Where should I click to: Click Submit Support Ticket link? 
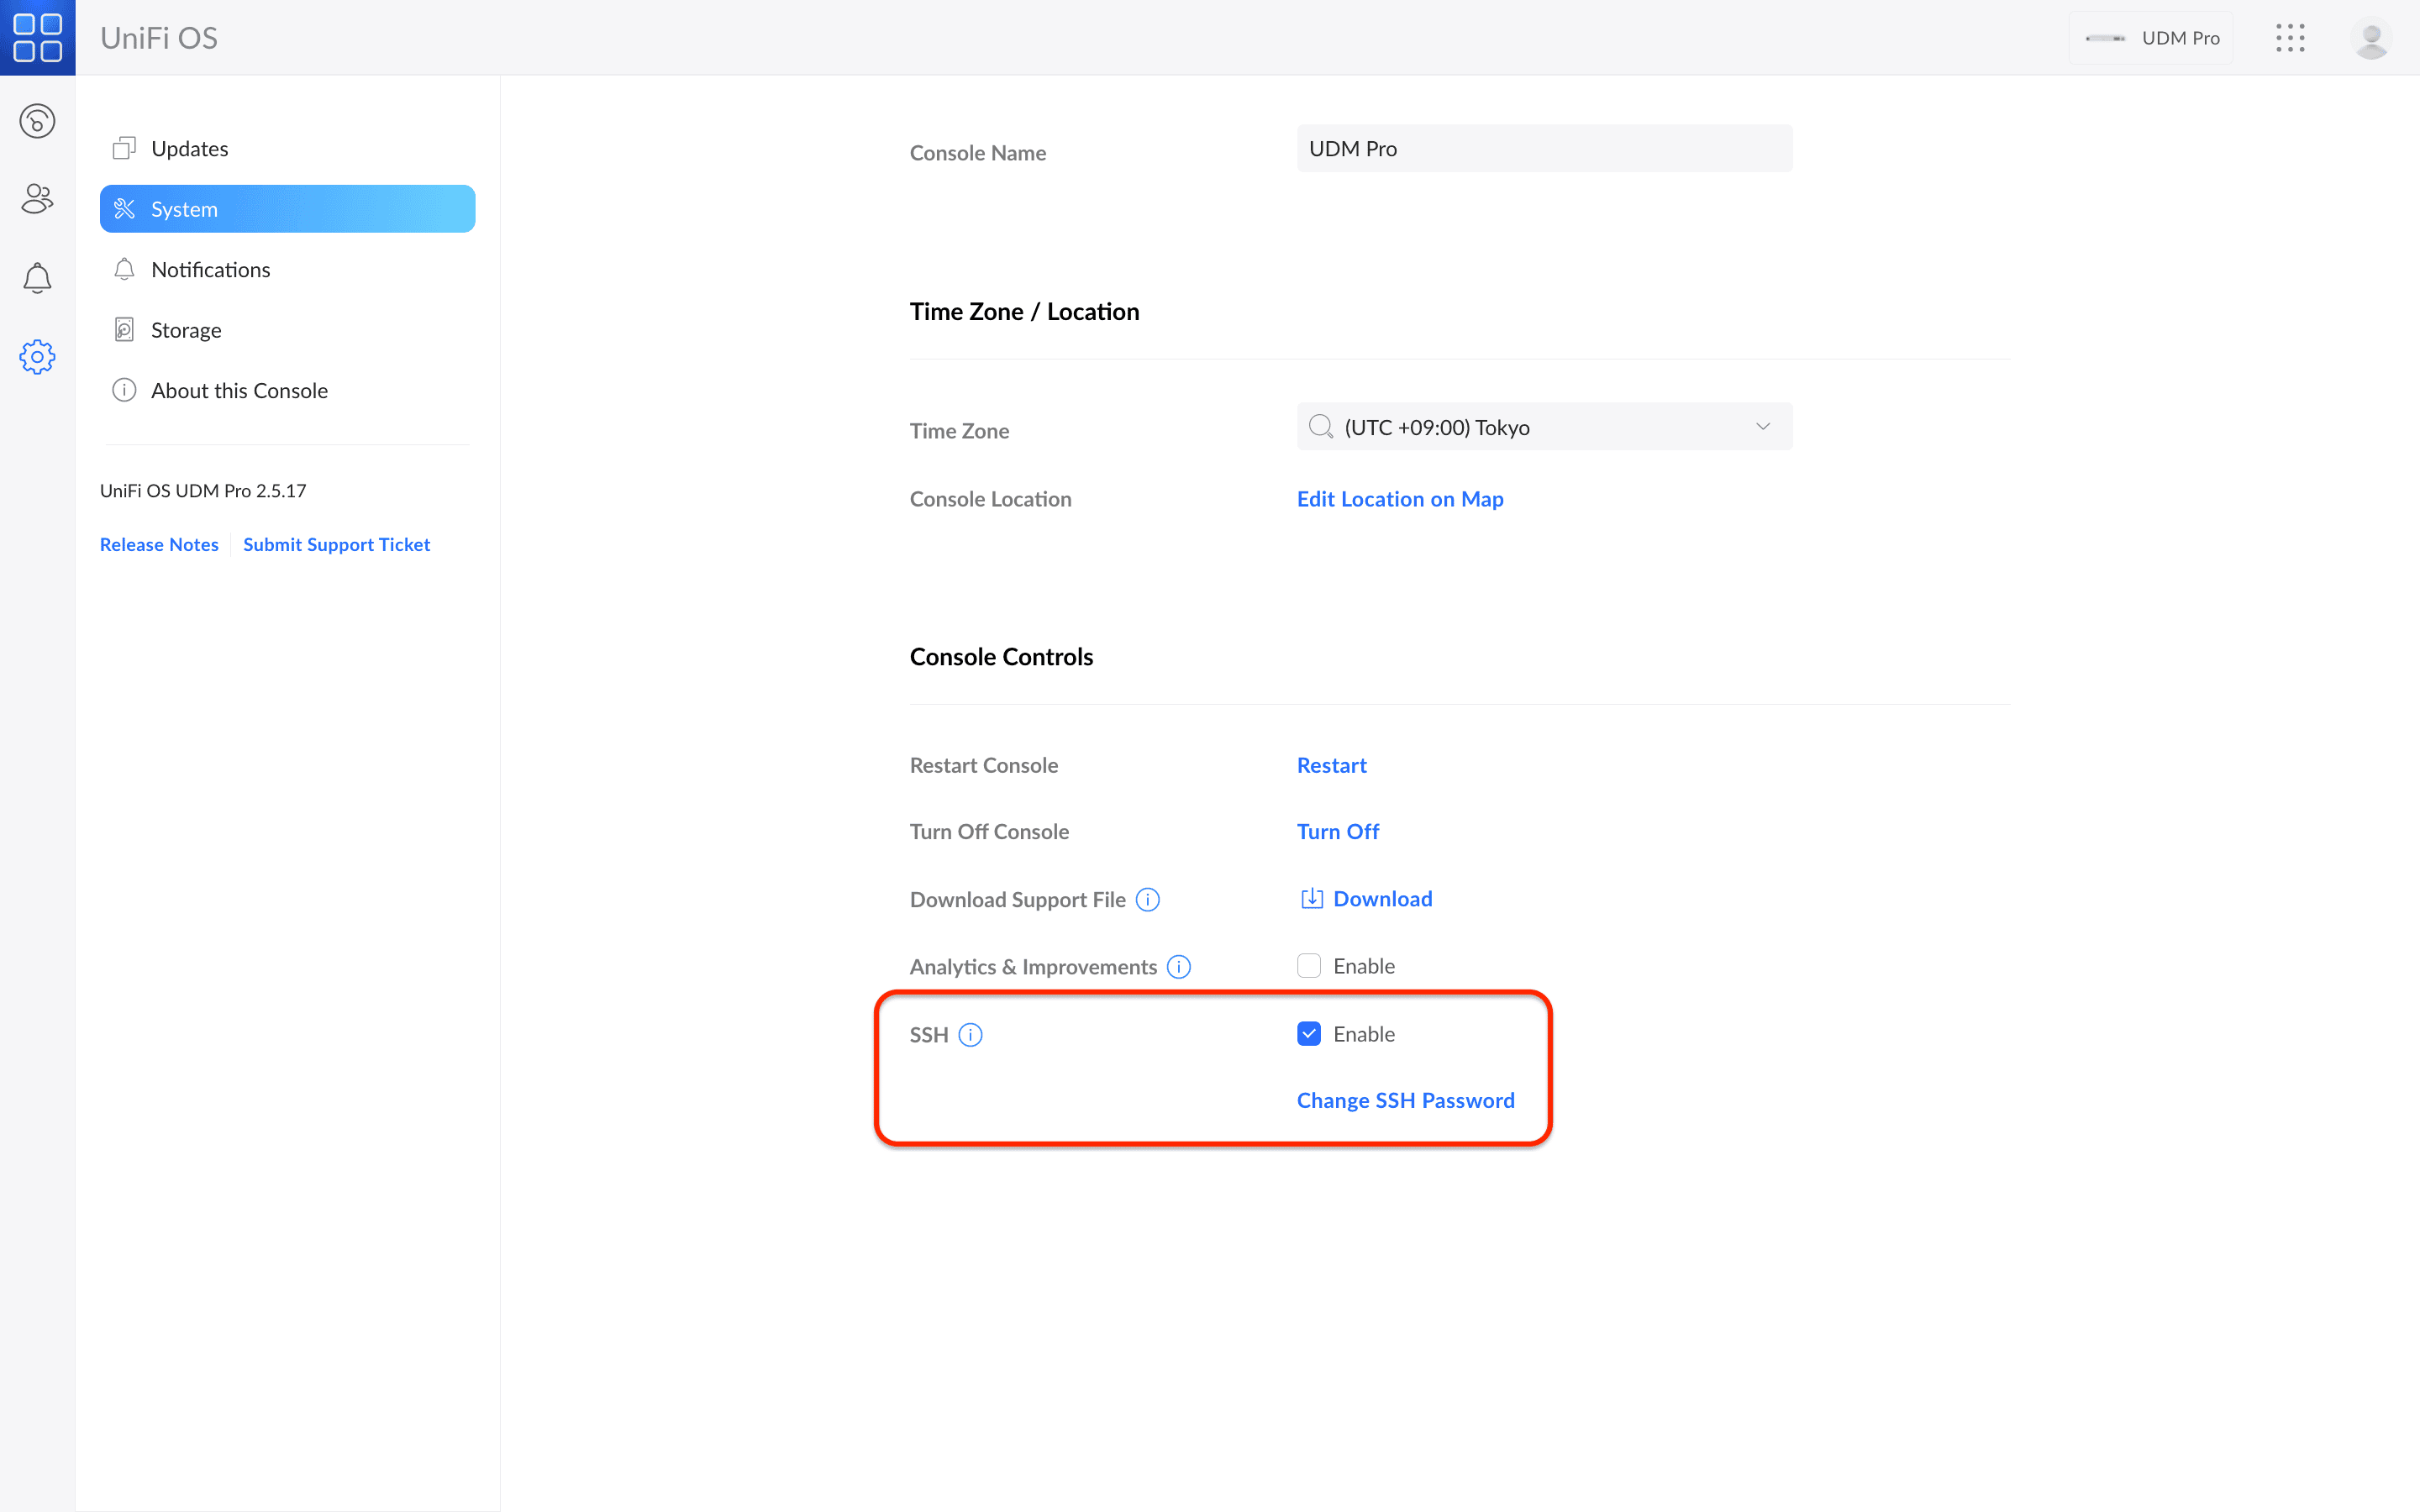click(x=337, y=545)
